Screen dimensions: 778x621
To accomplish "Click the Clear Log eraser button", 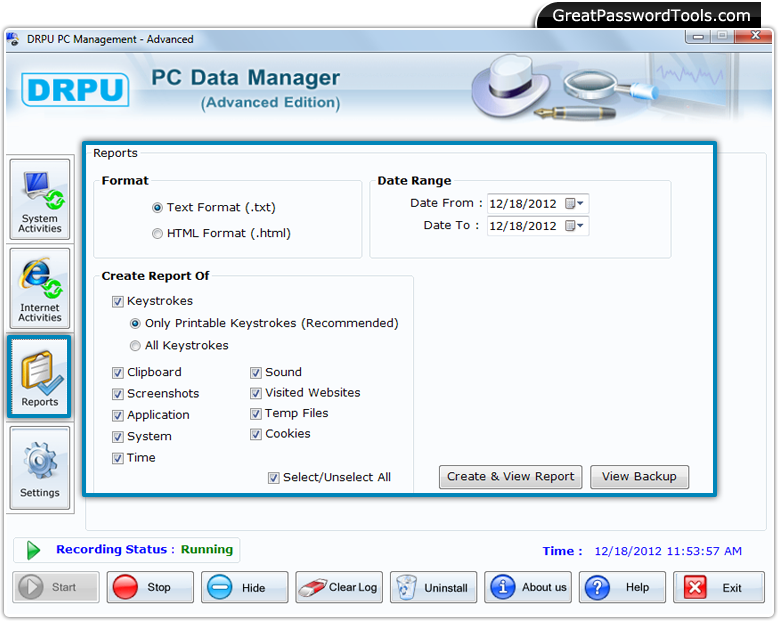I will (x=339, y=587).
